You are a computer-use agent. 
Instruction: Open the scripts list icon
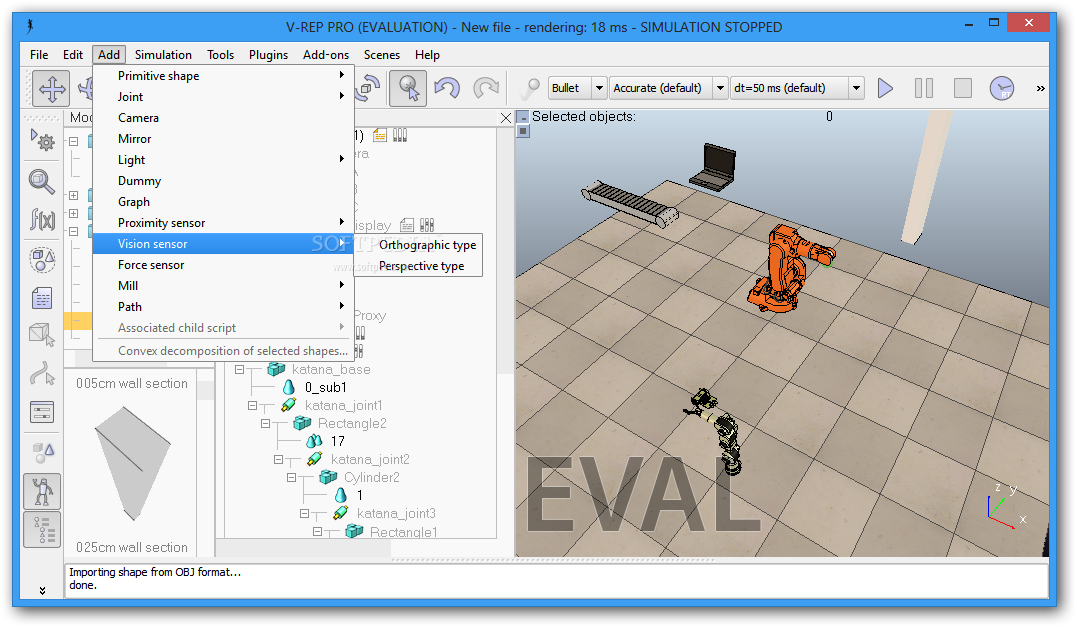(42, 297)
